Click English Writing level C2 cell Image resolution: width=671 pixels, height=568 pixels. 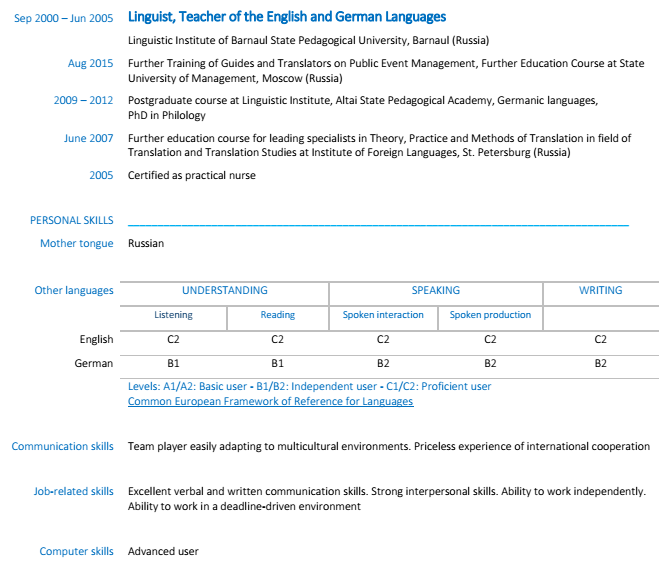[600, 340]
